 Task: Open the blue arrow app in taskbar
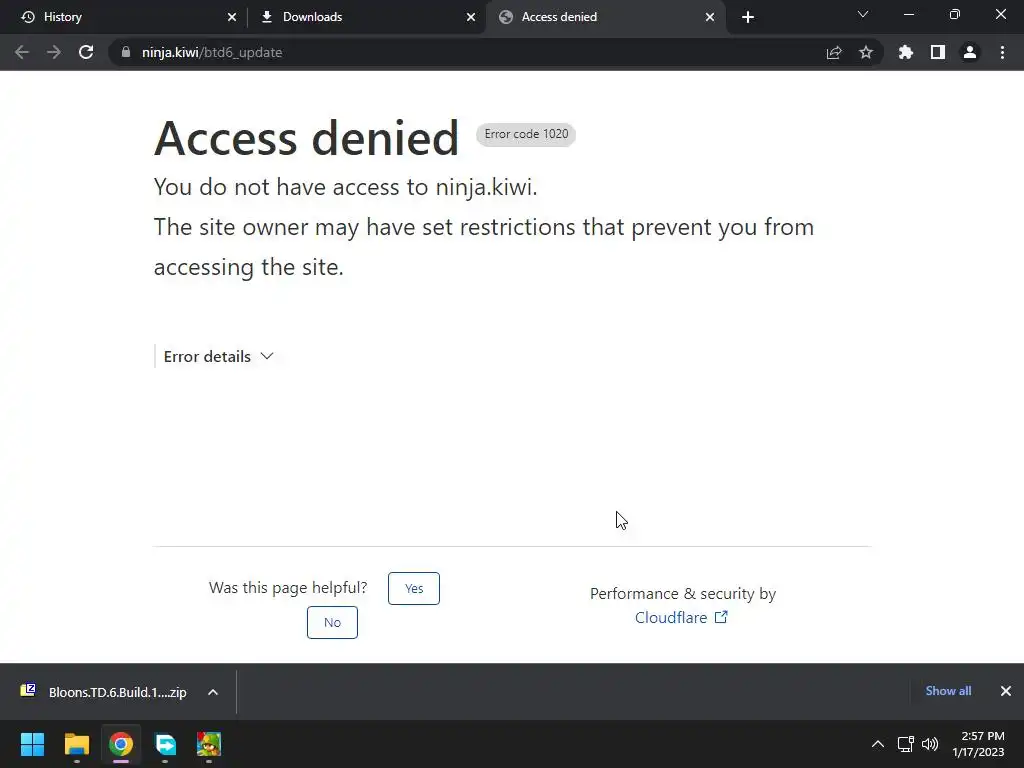(165, 744)
